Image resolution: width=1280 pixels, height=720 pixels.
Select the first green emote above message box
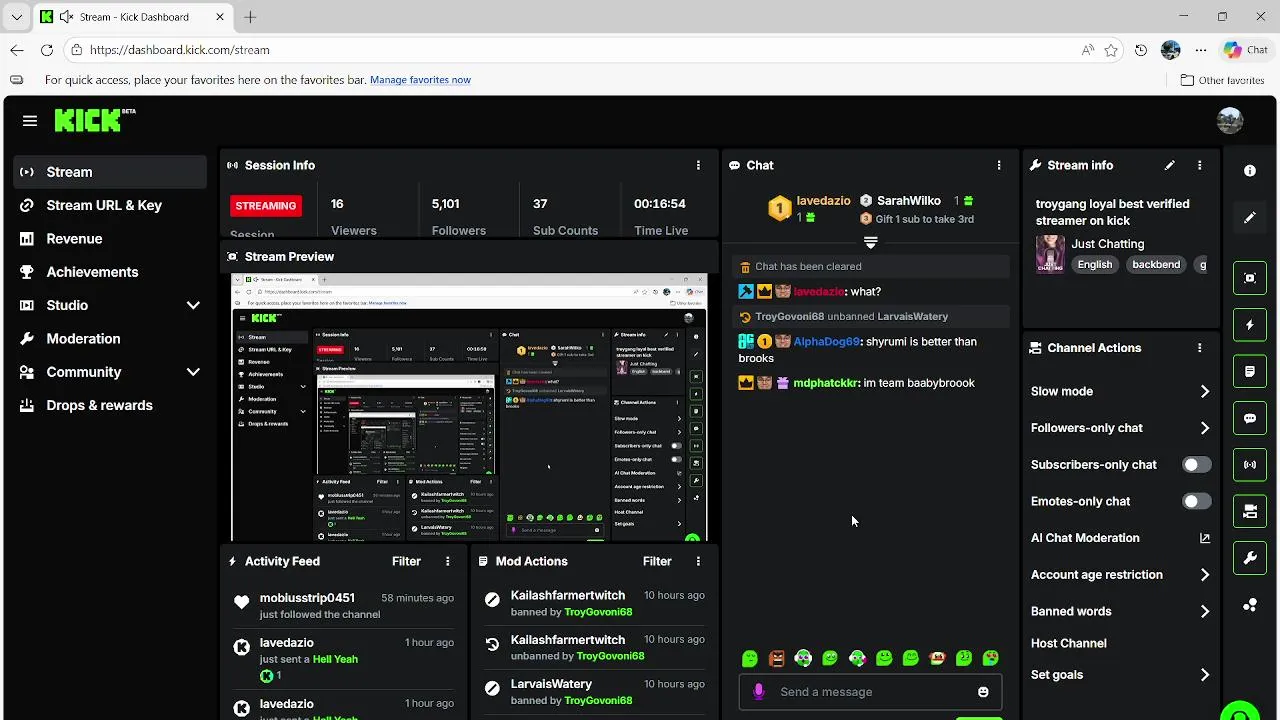pyautogui.click(x=750, y=658)
